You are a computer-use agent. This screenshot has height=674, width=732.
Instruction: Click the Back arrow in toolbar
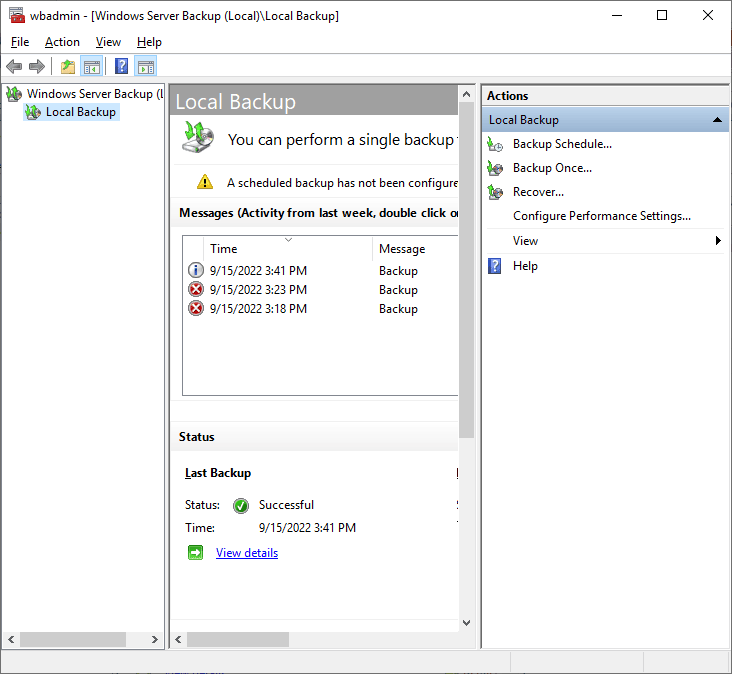14,67
